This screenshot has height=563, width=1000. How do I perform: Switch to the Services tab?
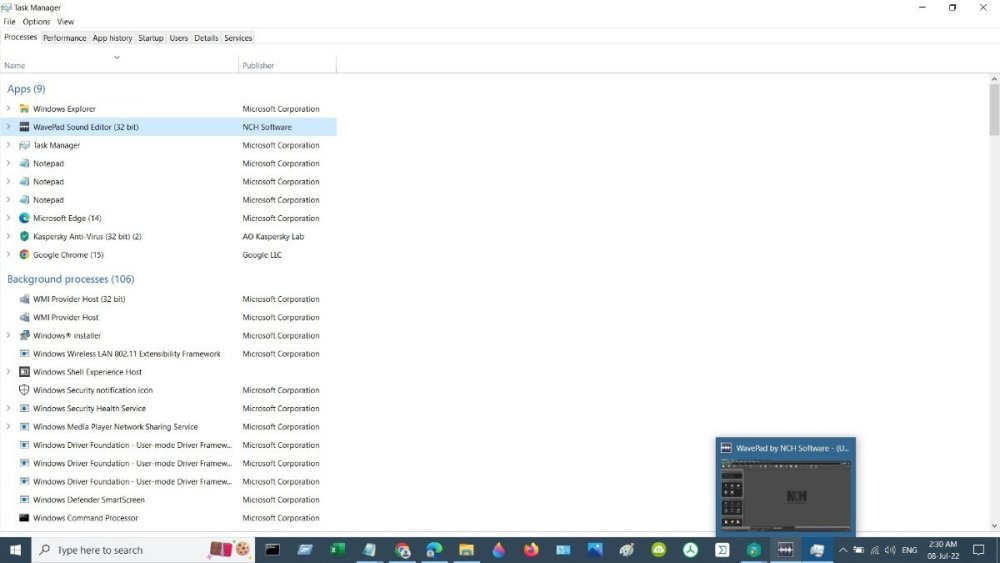pos(238,38)
